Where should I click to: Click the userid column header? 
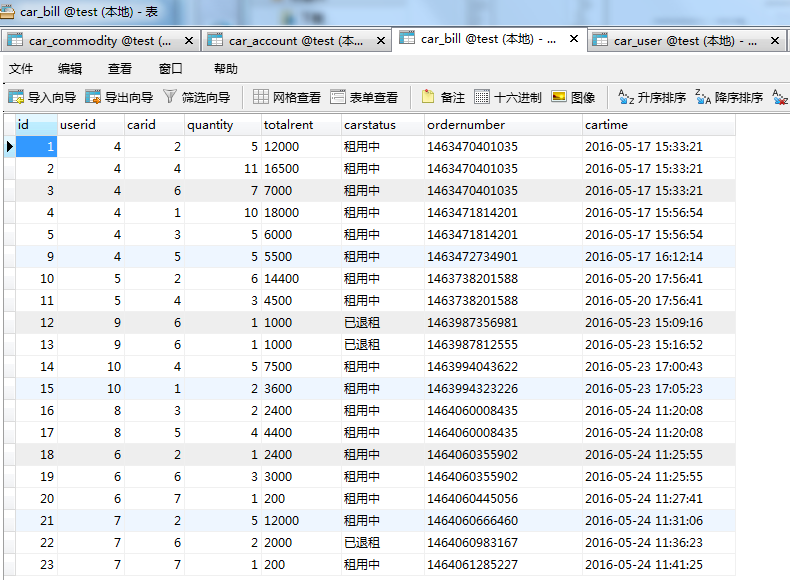91,124
